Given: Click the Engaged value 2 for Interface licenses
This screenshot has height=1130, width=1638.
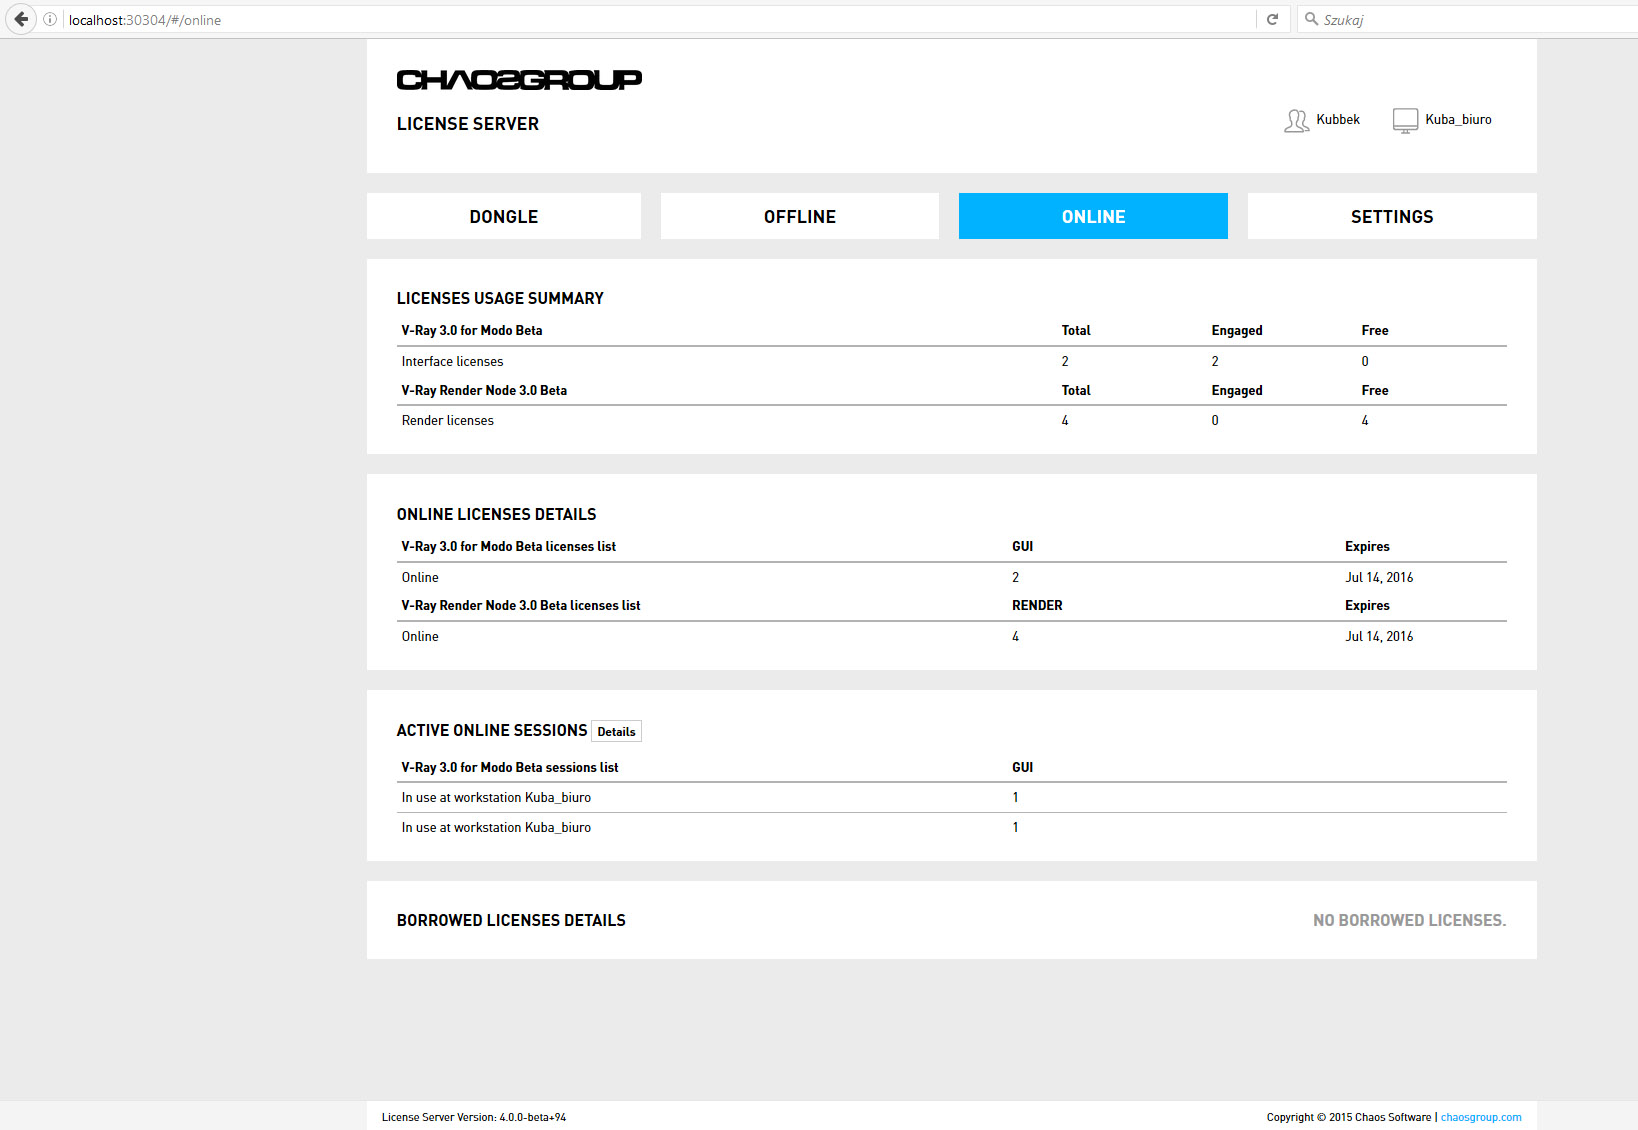Looking at the screenshot, I should (x=1215, y=361).
